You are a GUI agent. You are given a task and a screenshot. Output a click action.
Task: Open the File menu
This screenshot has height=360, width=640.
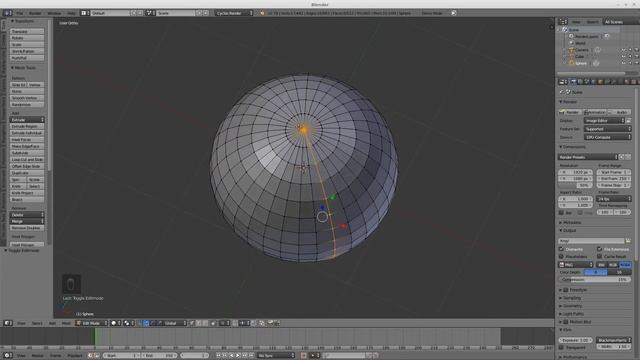point(20,13)
